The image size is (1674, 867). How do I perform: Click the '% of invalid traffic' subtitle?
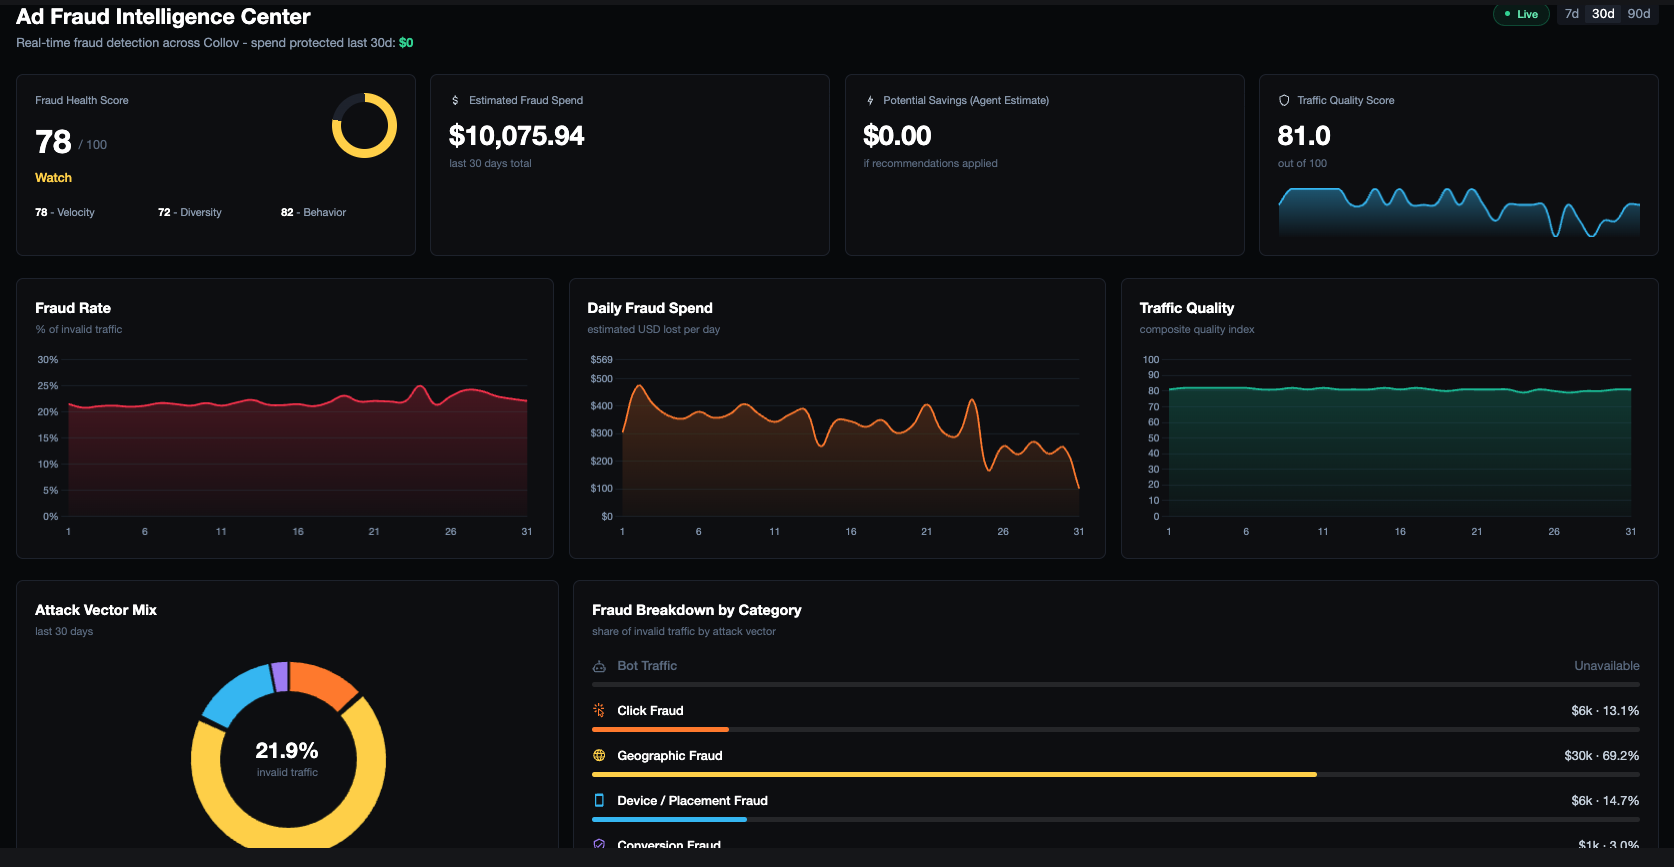tap(79, 329)
